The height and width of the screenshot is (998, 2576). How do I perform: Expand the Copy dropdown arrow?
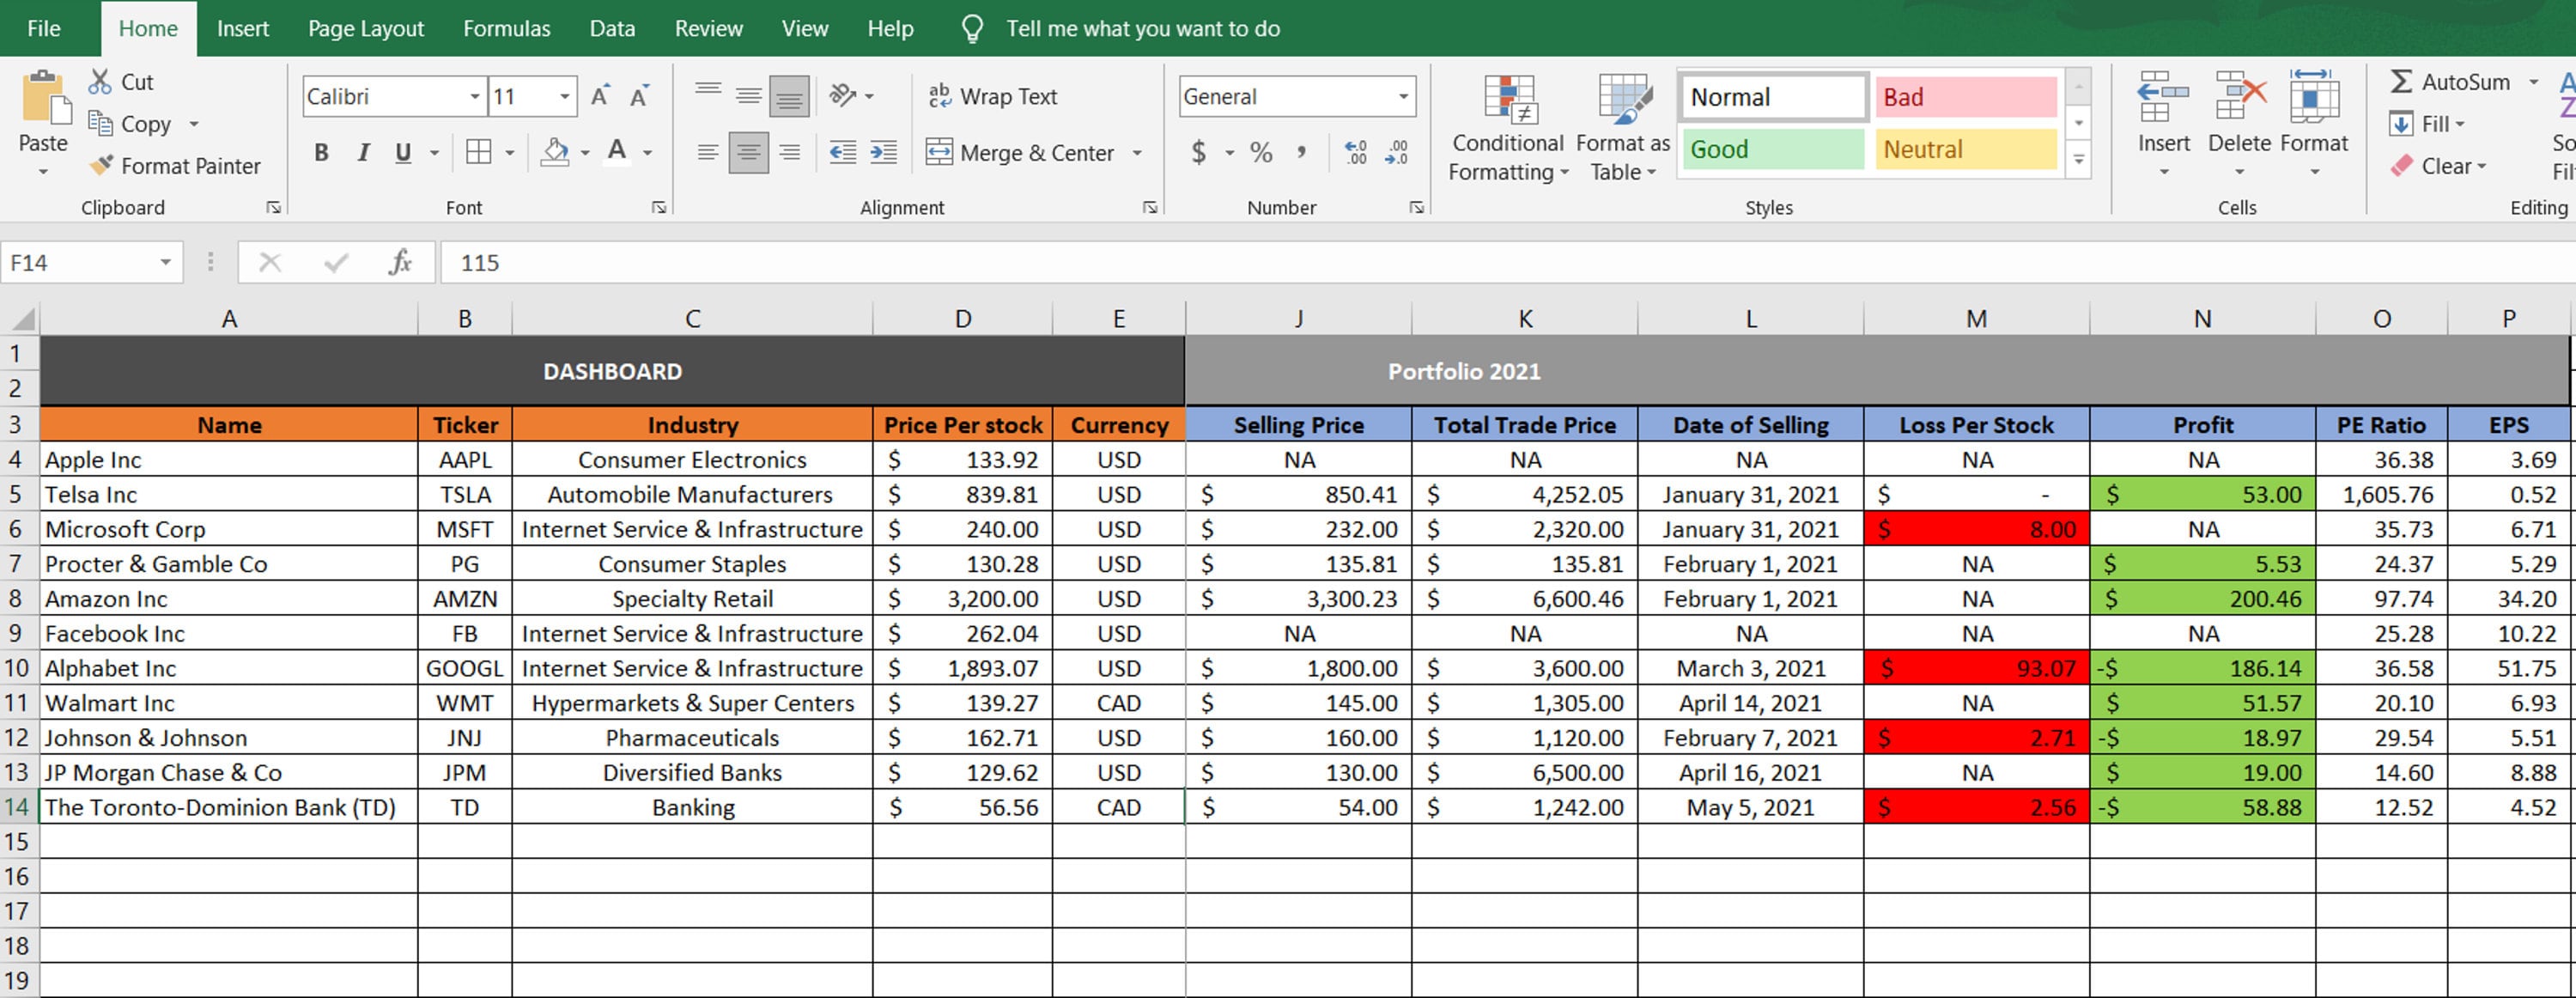[x=194, y=124]
